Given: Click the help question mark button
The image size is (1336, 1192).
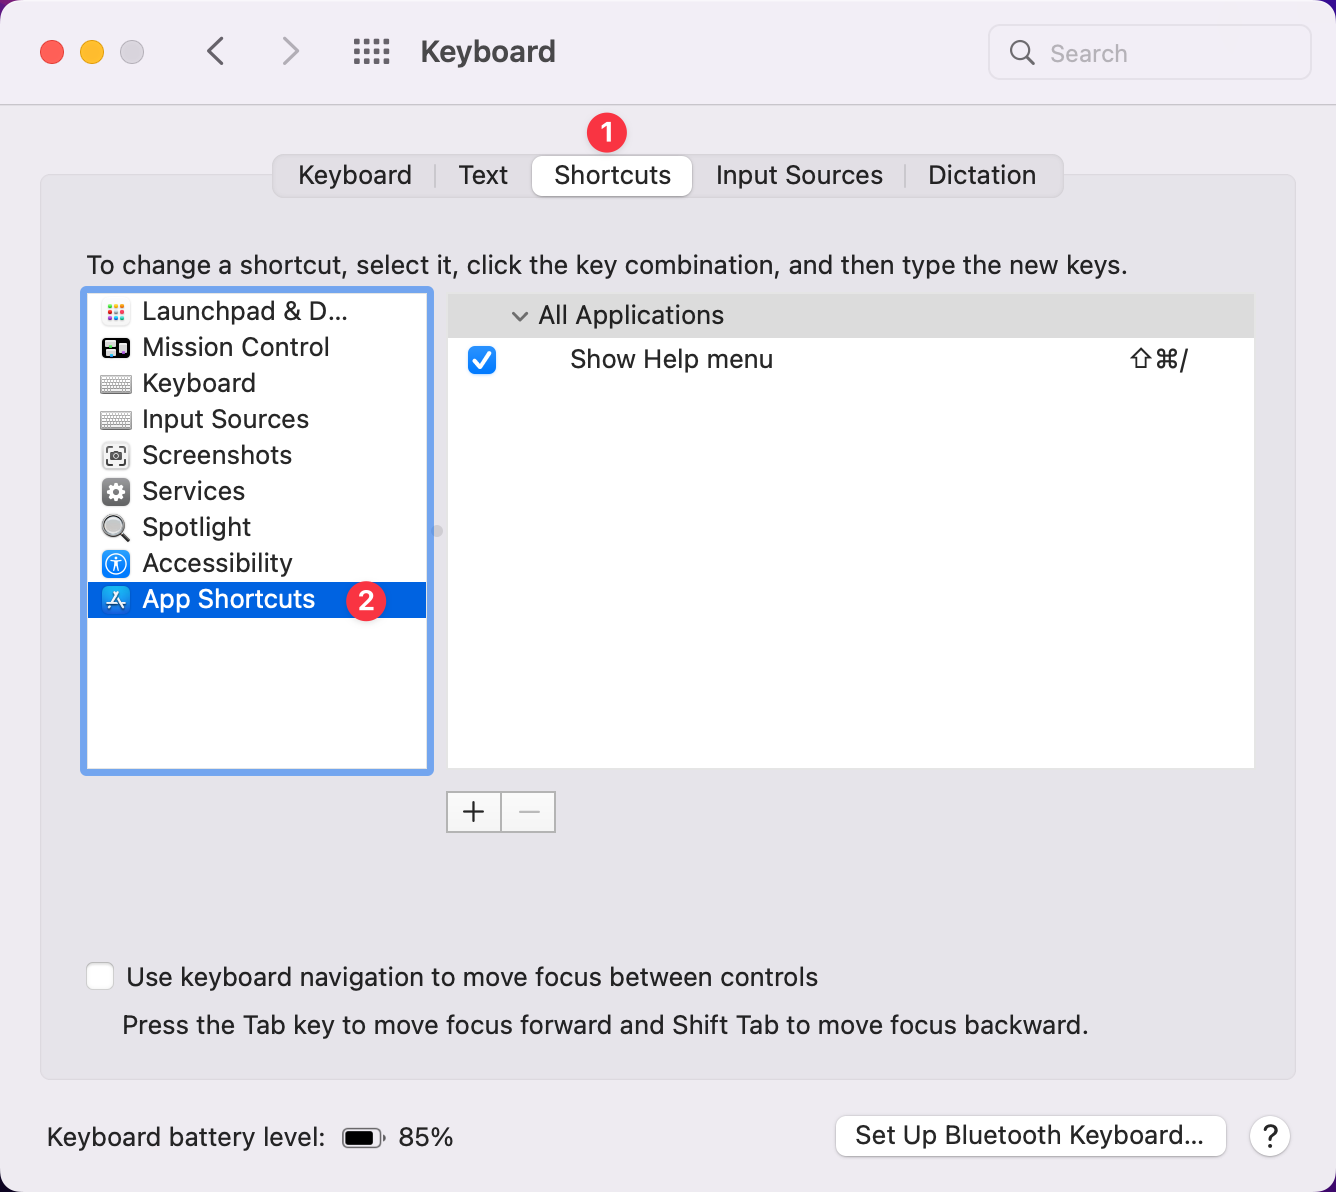Looking at the screenshot, I should 1270,1136.
